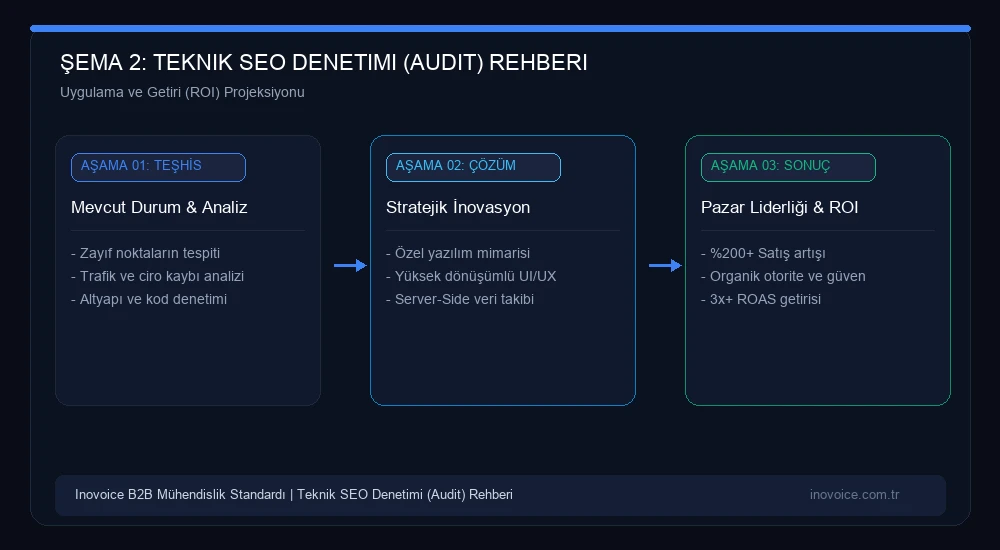Select the 'AŞAMA 02: ÇÖZÜM' badge

473,167
